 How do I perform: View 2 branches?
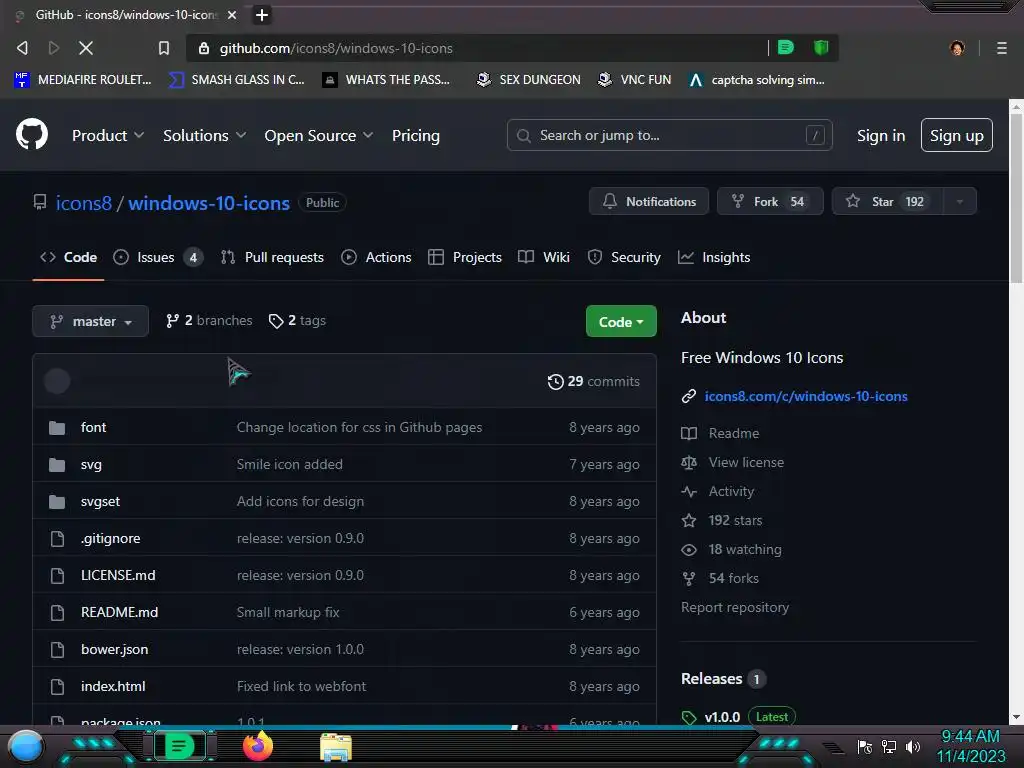209,321
